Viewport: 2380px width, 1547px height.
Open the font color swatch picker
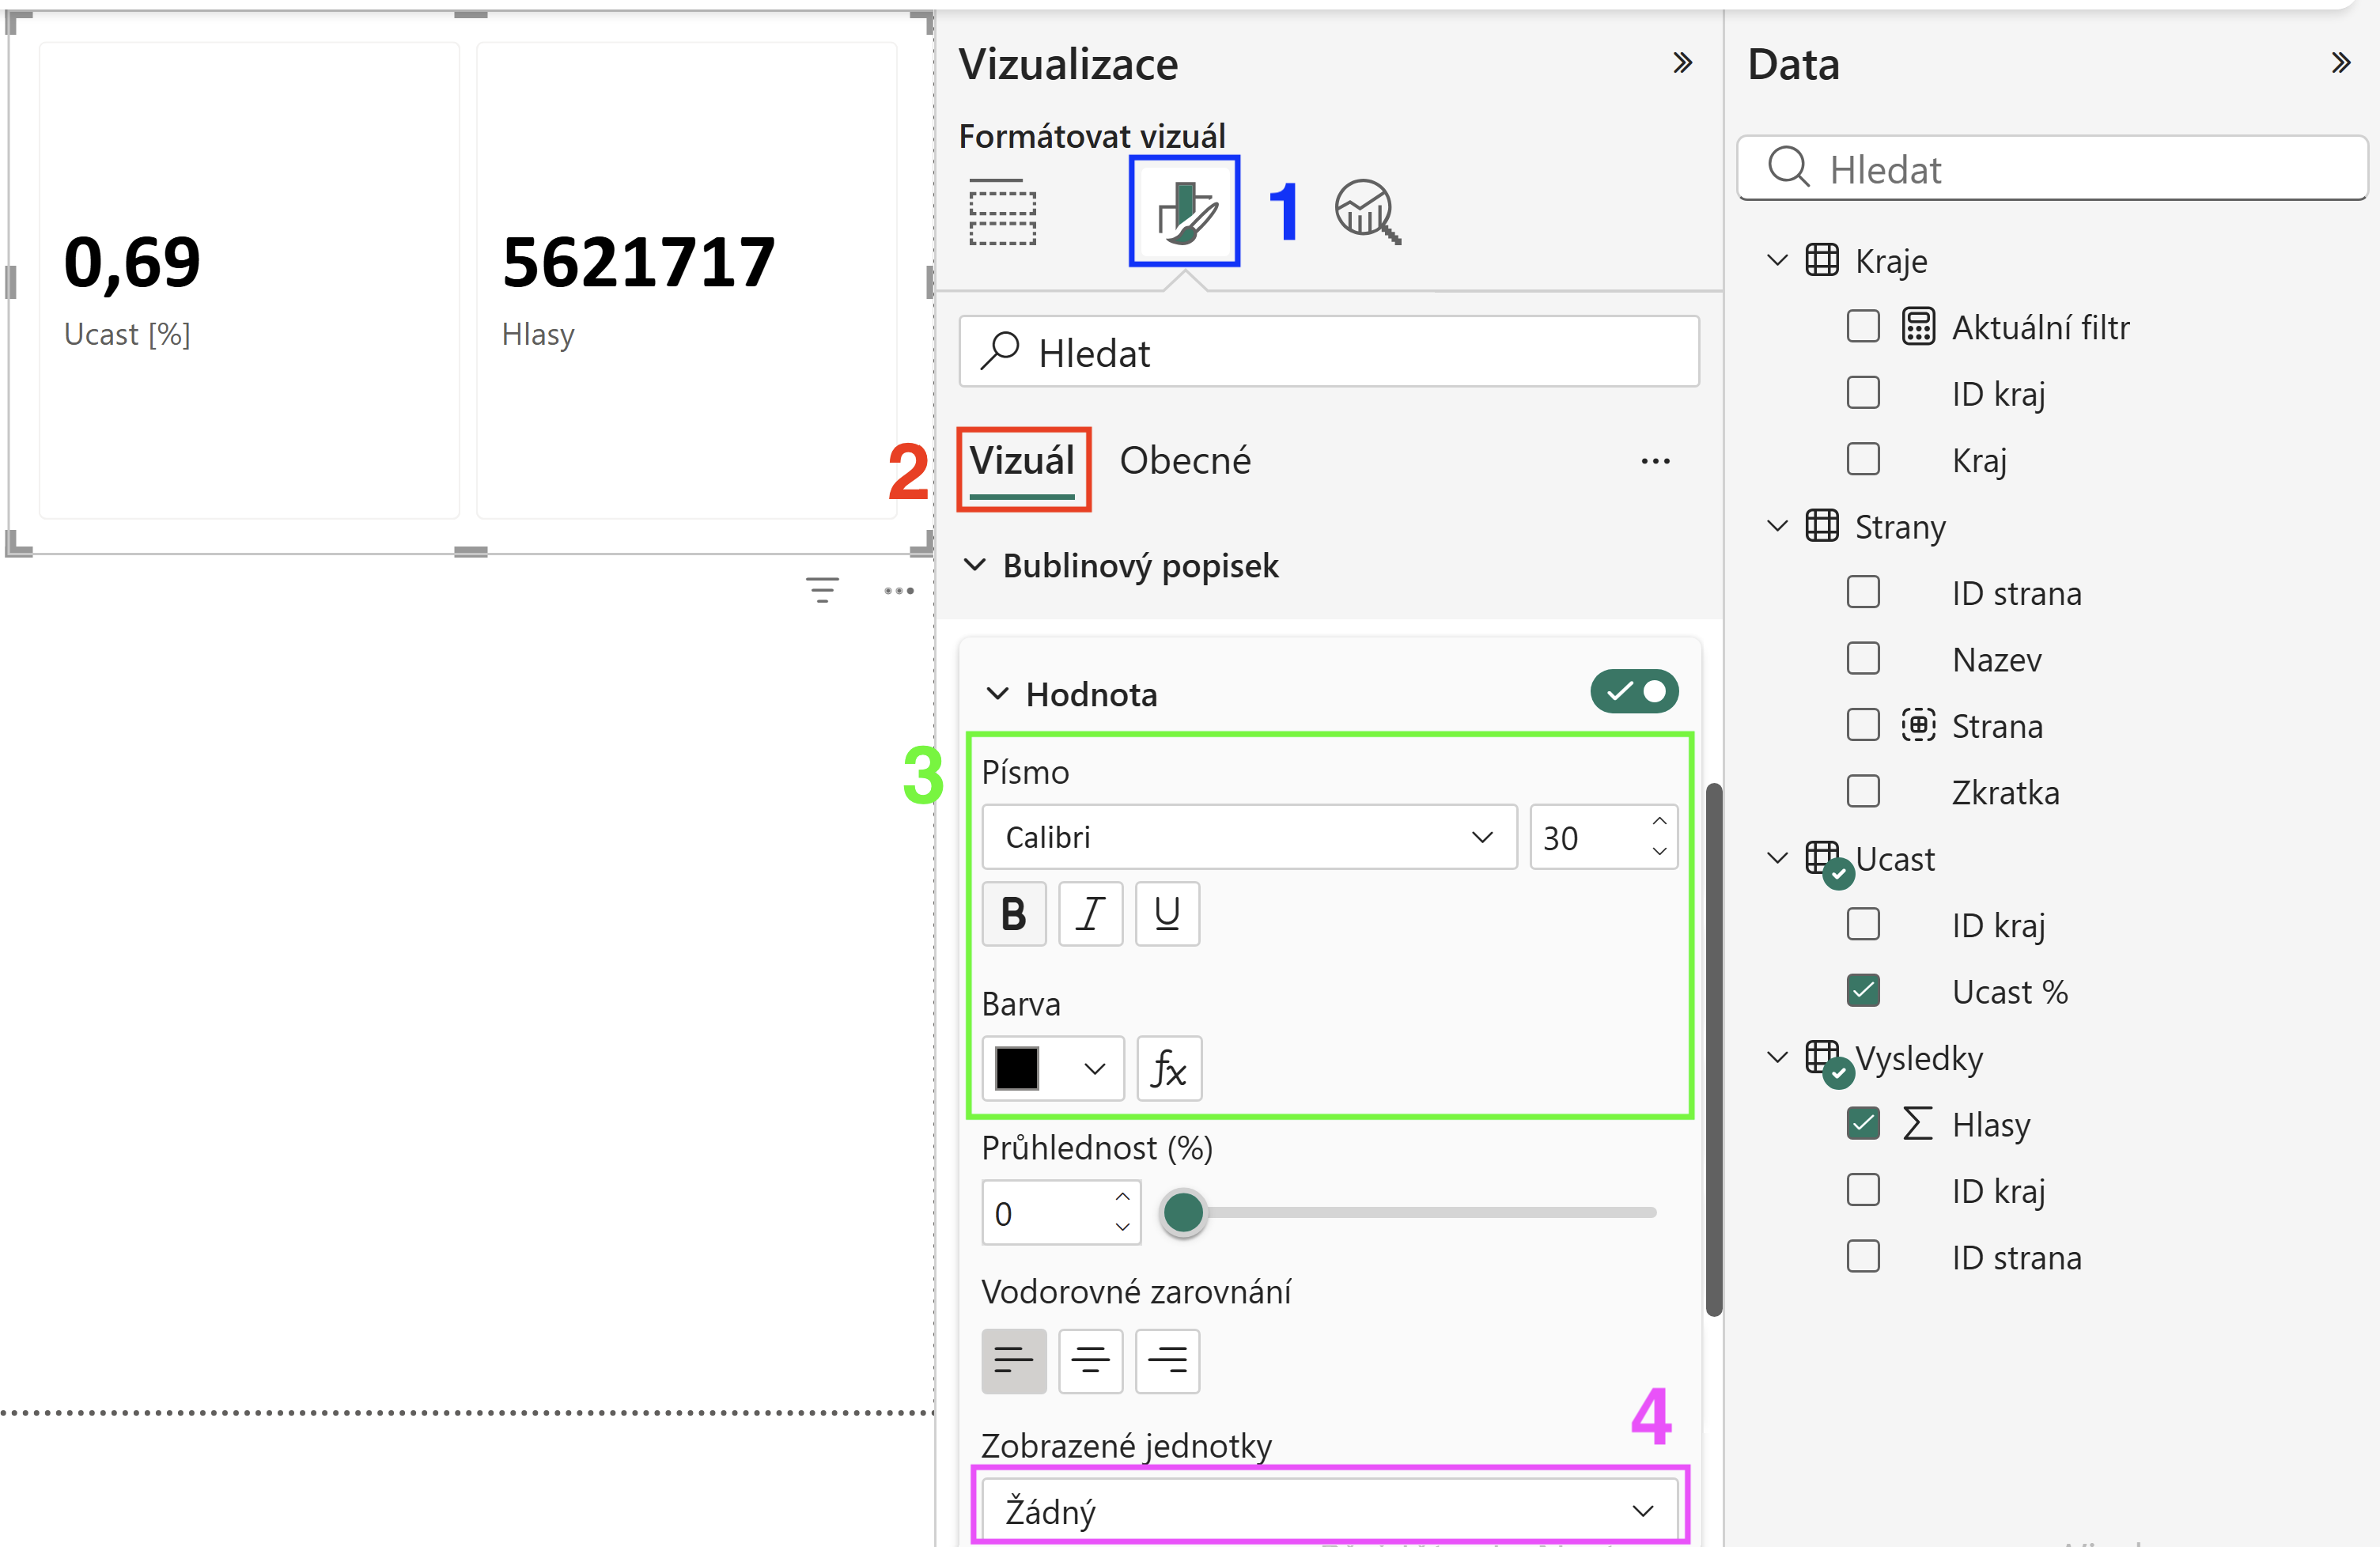click(x=1053, y=1069)
